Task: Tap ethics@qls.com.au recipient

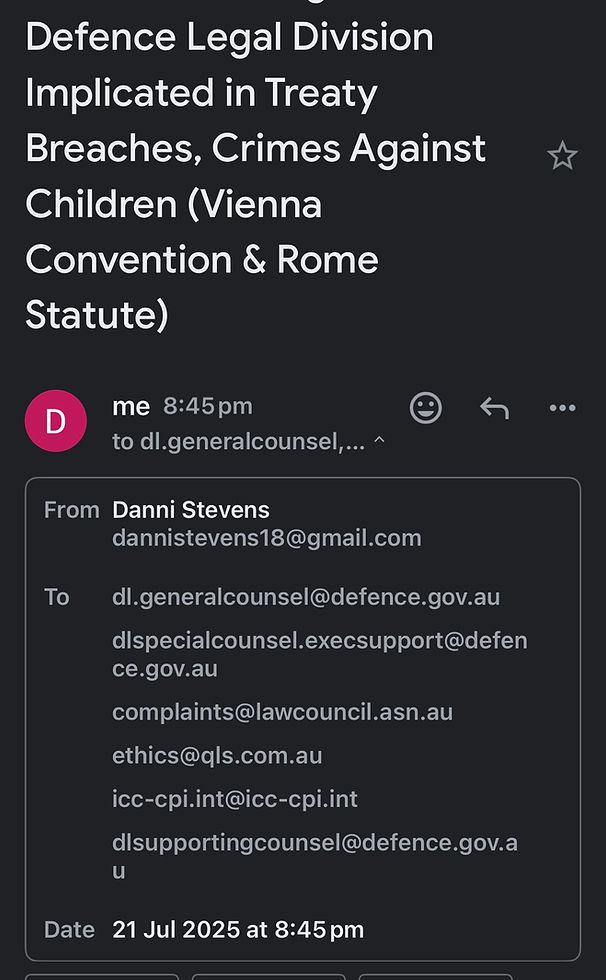Action: (x=217, y=756)
